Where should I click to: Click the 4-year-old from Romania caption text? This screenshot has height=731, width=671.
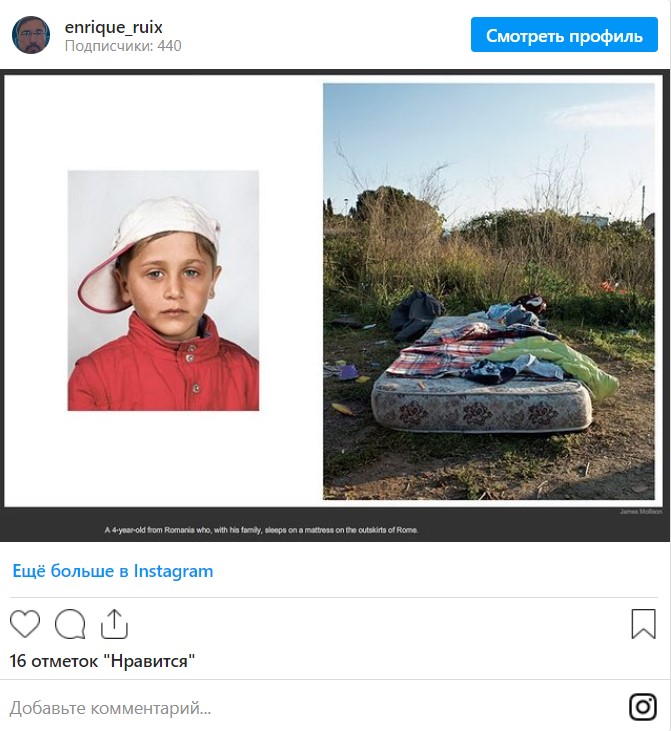[261, 530]
